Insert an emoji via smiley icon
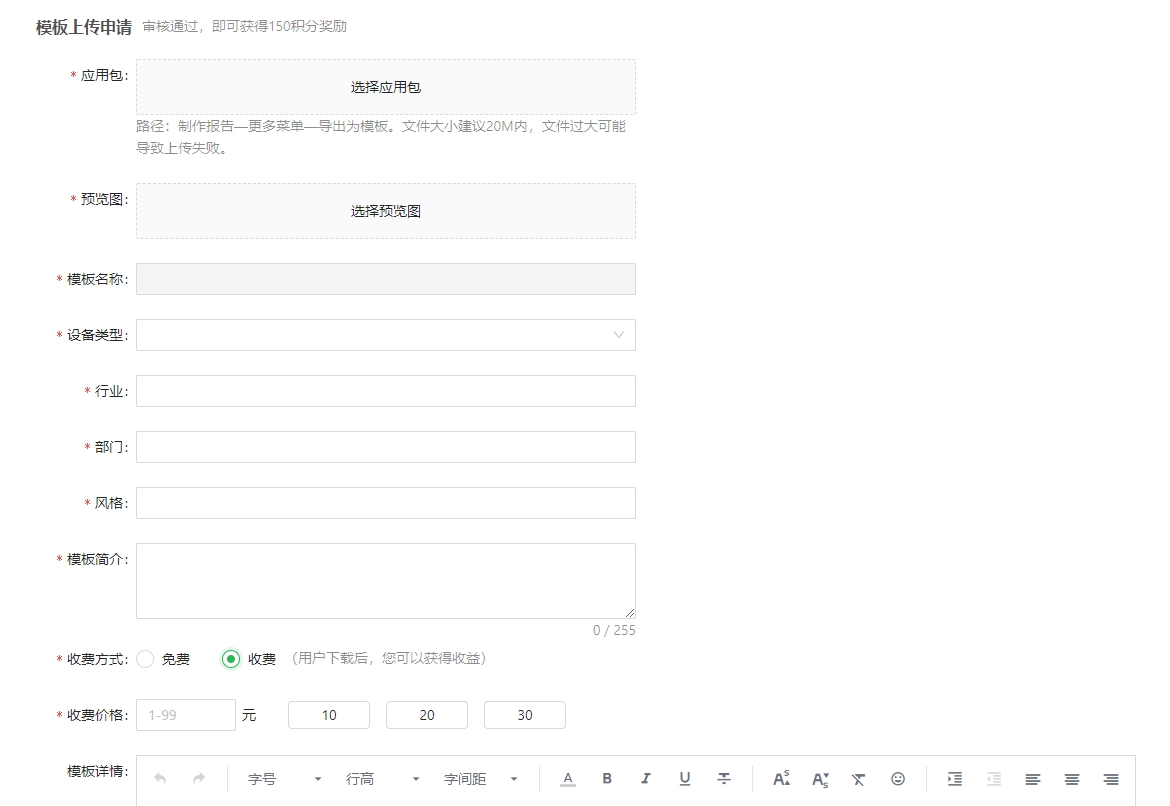 point(898,779)
